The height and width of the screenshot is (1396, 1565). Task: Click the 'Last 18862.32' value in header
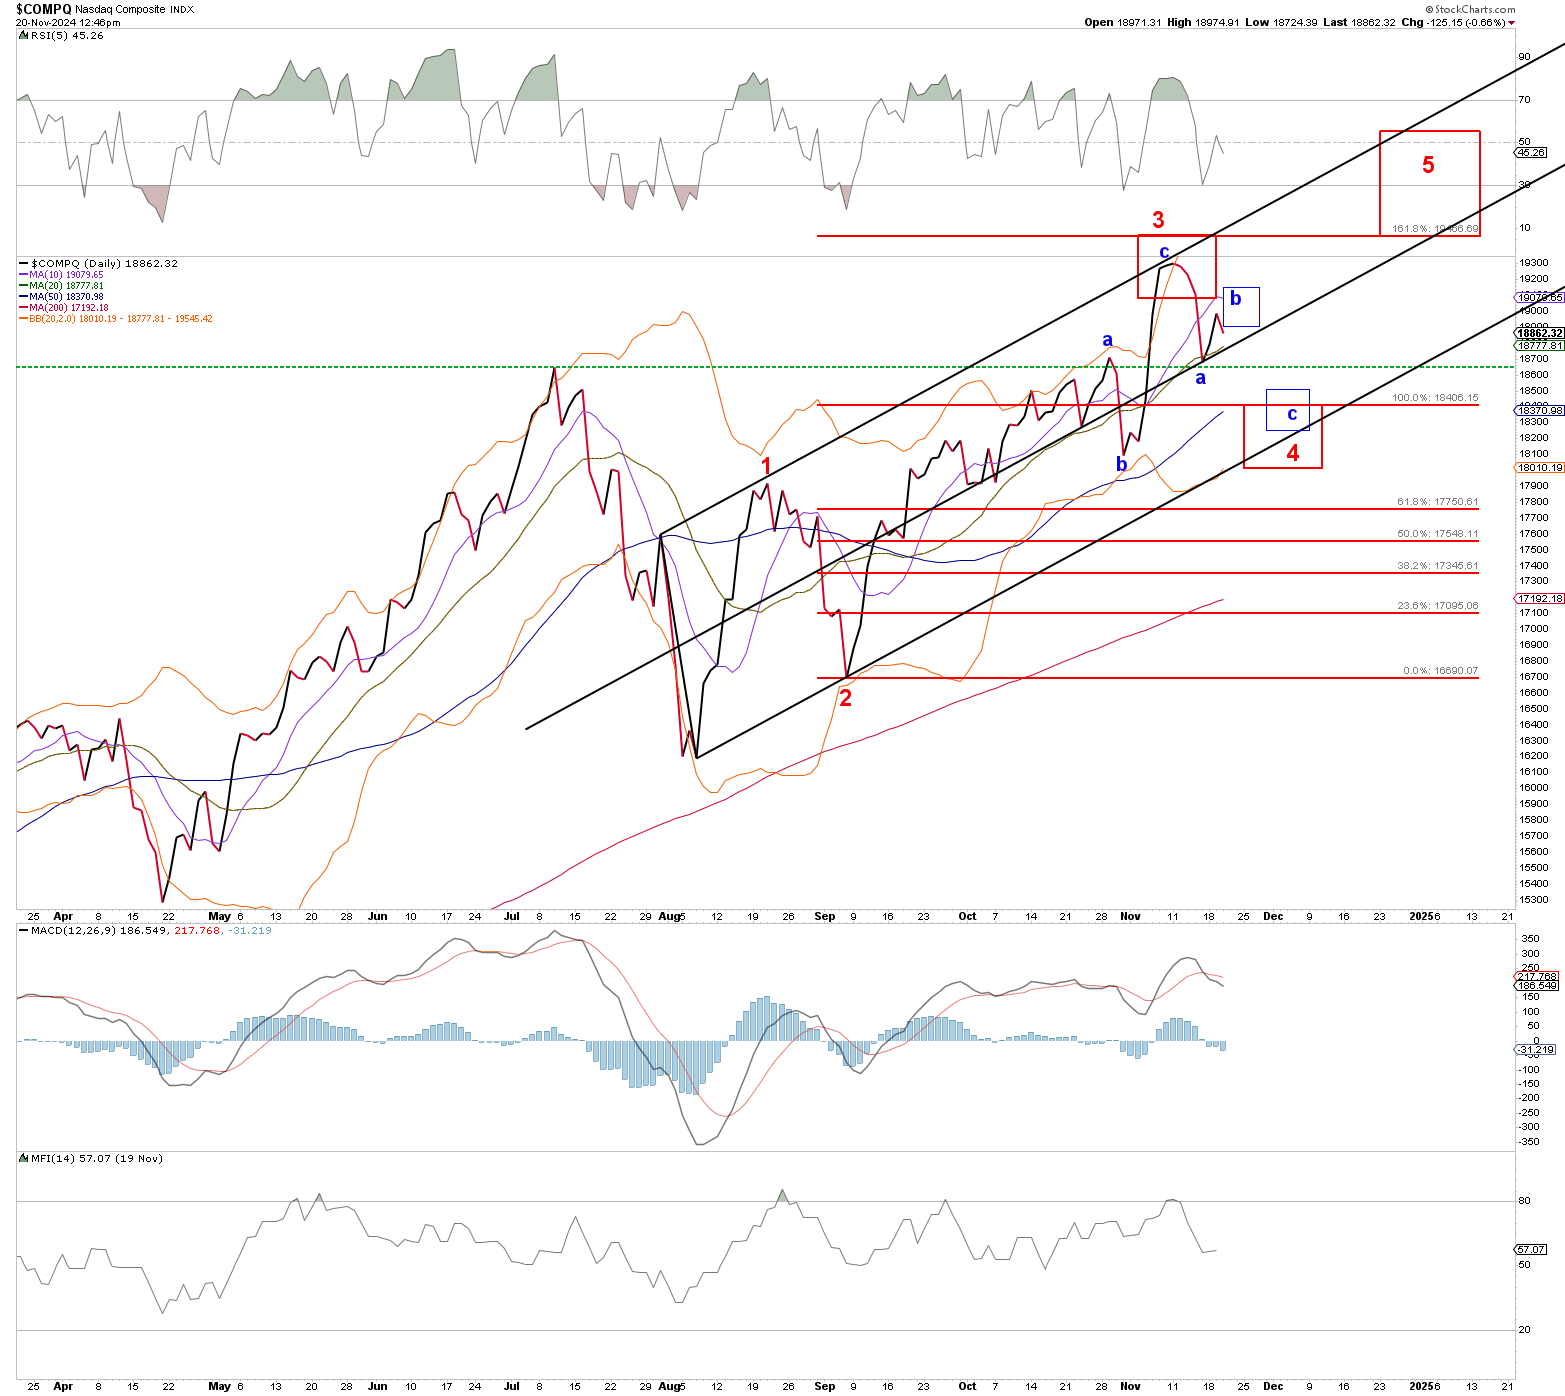[x=1359, y=23]
